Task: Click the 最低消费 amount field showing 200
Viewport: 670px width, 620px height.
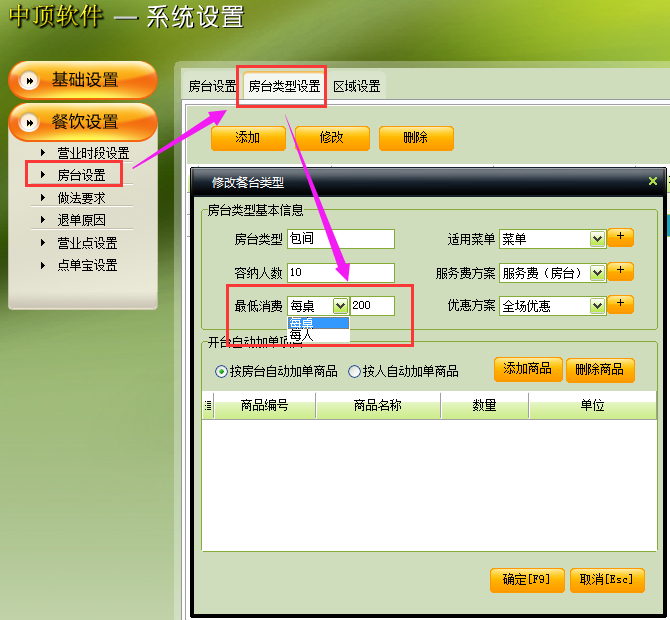Action: [x=372, y=306]
